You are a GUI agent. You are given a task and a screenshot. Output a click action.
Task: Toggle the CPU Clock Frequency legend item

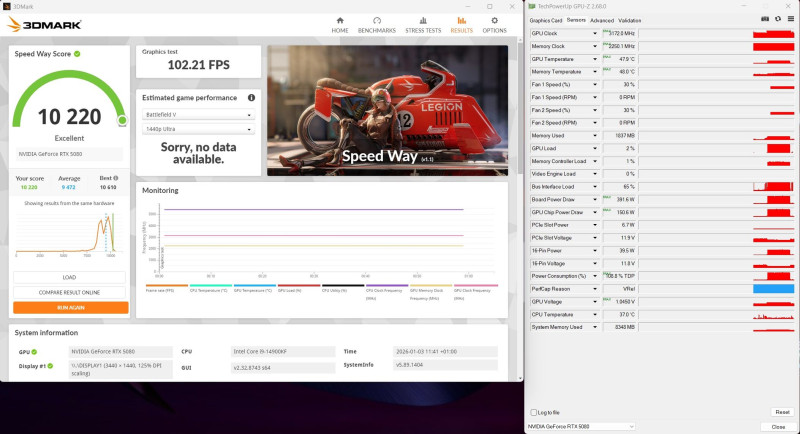pyautogui.click(x=387, y=292)
